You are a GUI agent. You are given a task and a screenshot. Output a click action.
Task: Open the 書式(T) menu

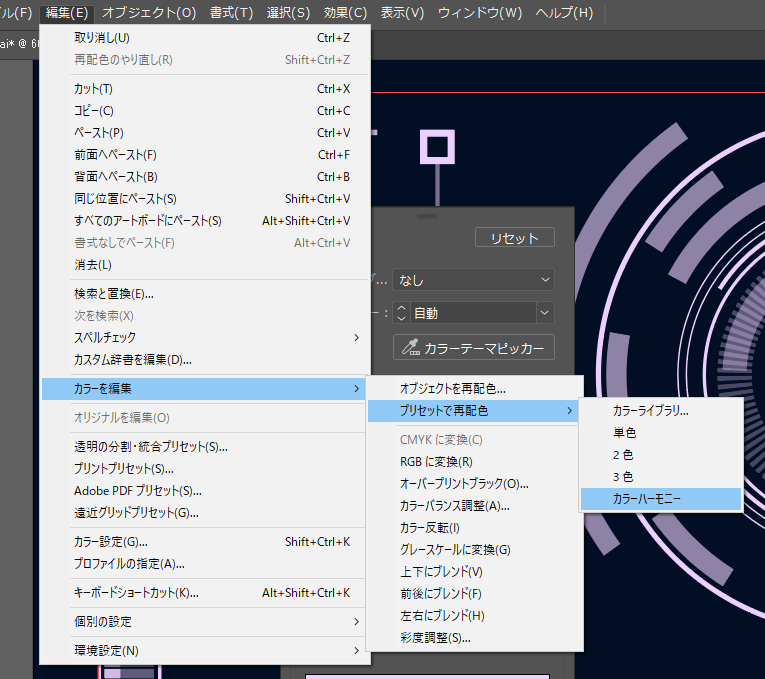231,12
